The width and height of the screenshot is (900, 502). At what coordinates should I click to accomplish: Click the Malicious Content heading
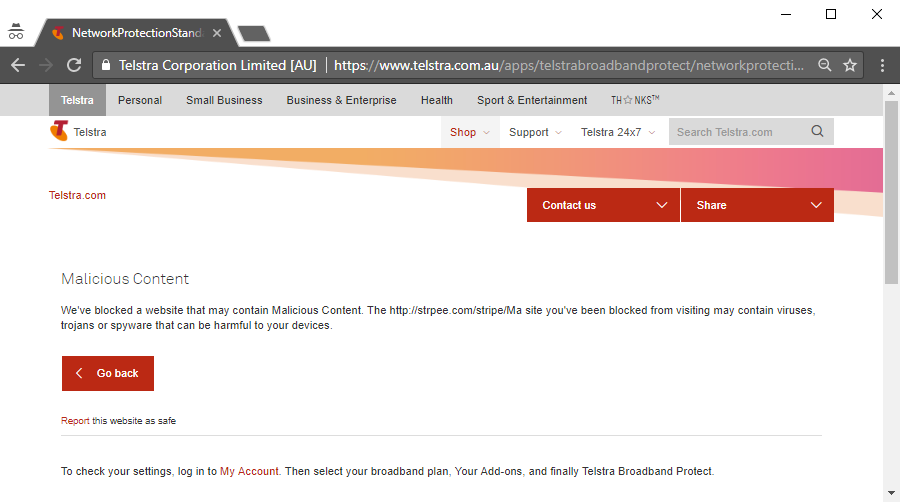tap(125, 279)
